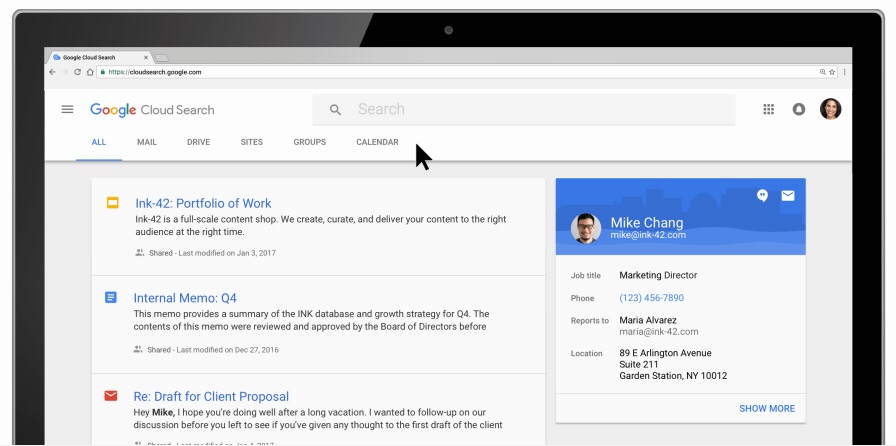
Task: Open Internal Memo: Q4 result
Action: coord(185,298)
